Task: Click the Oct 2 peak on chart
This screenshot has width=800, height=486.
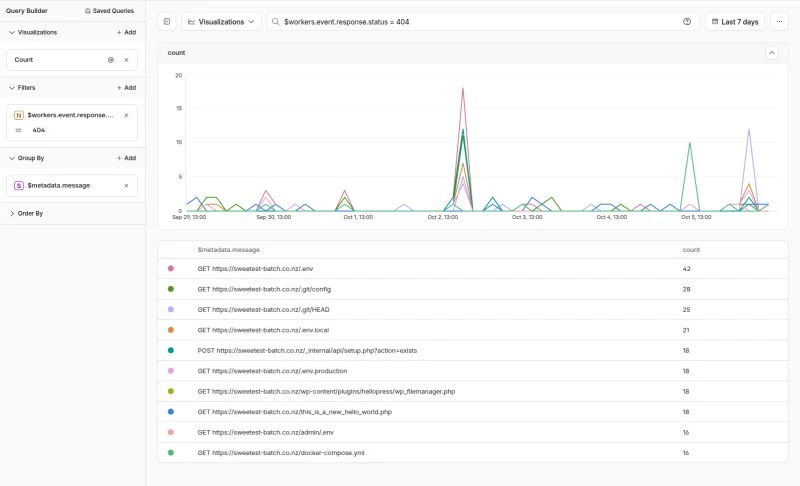Action: coord(463,88)
